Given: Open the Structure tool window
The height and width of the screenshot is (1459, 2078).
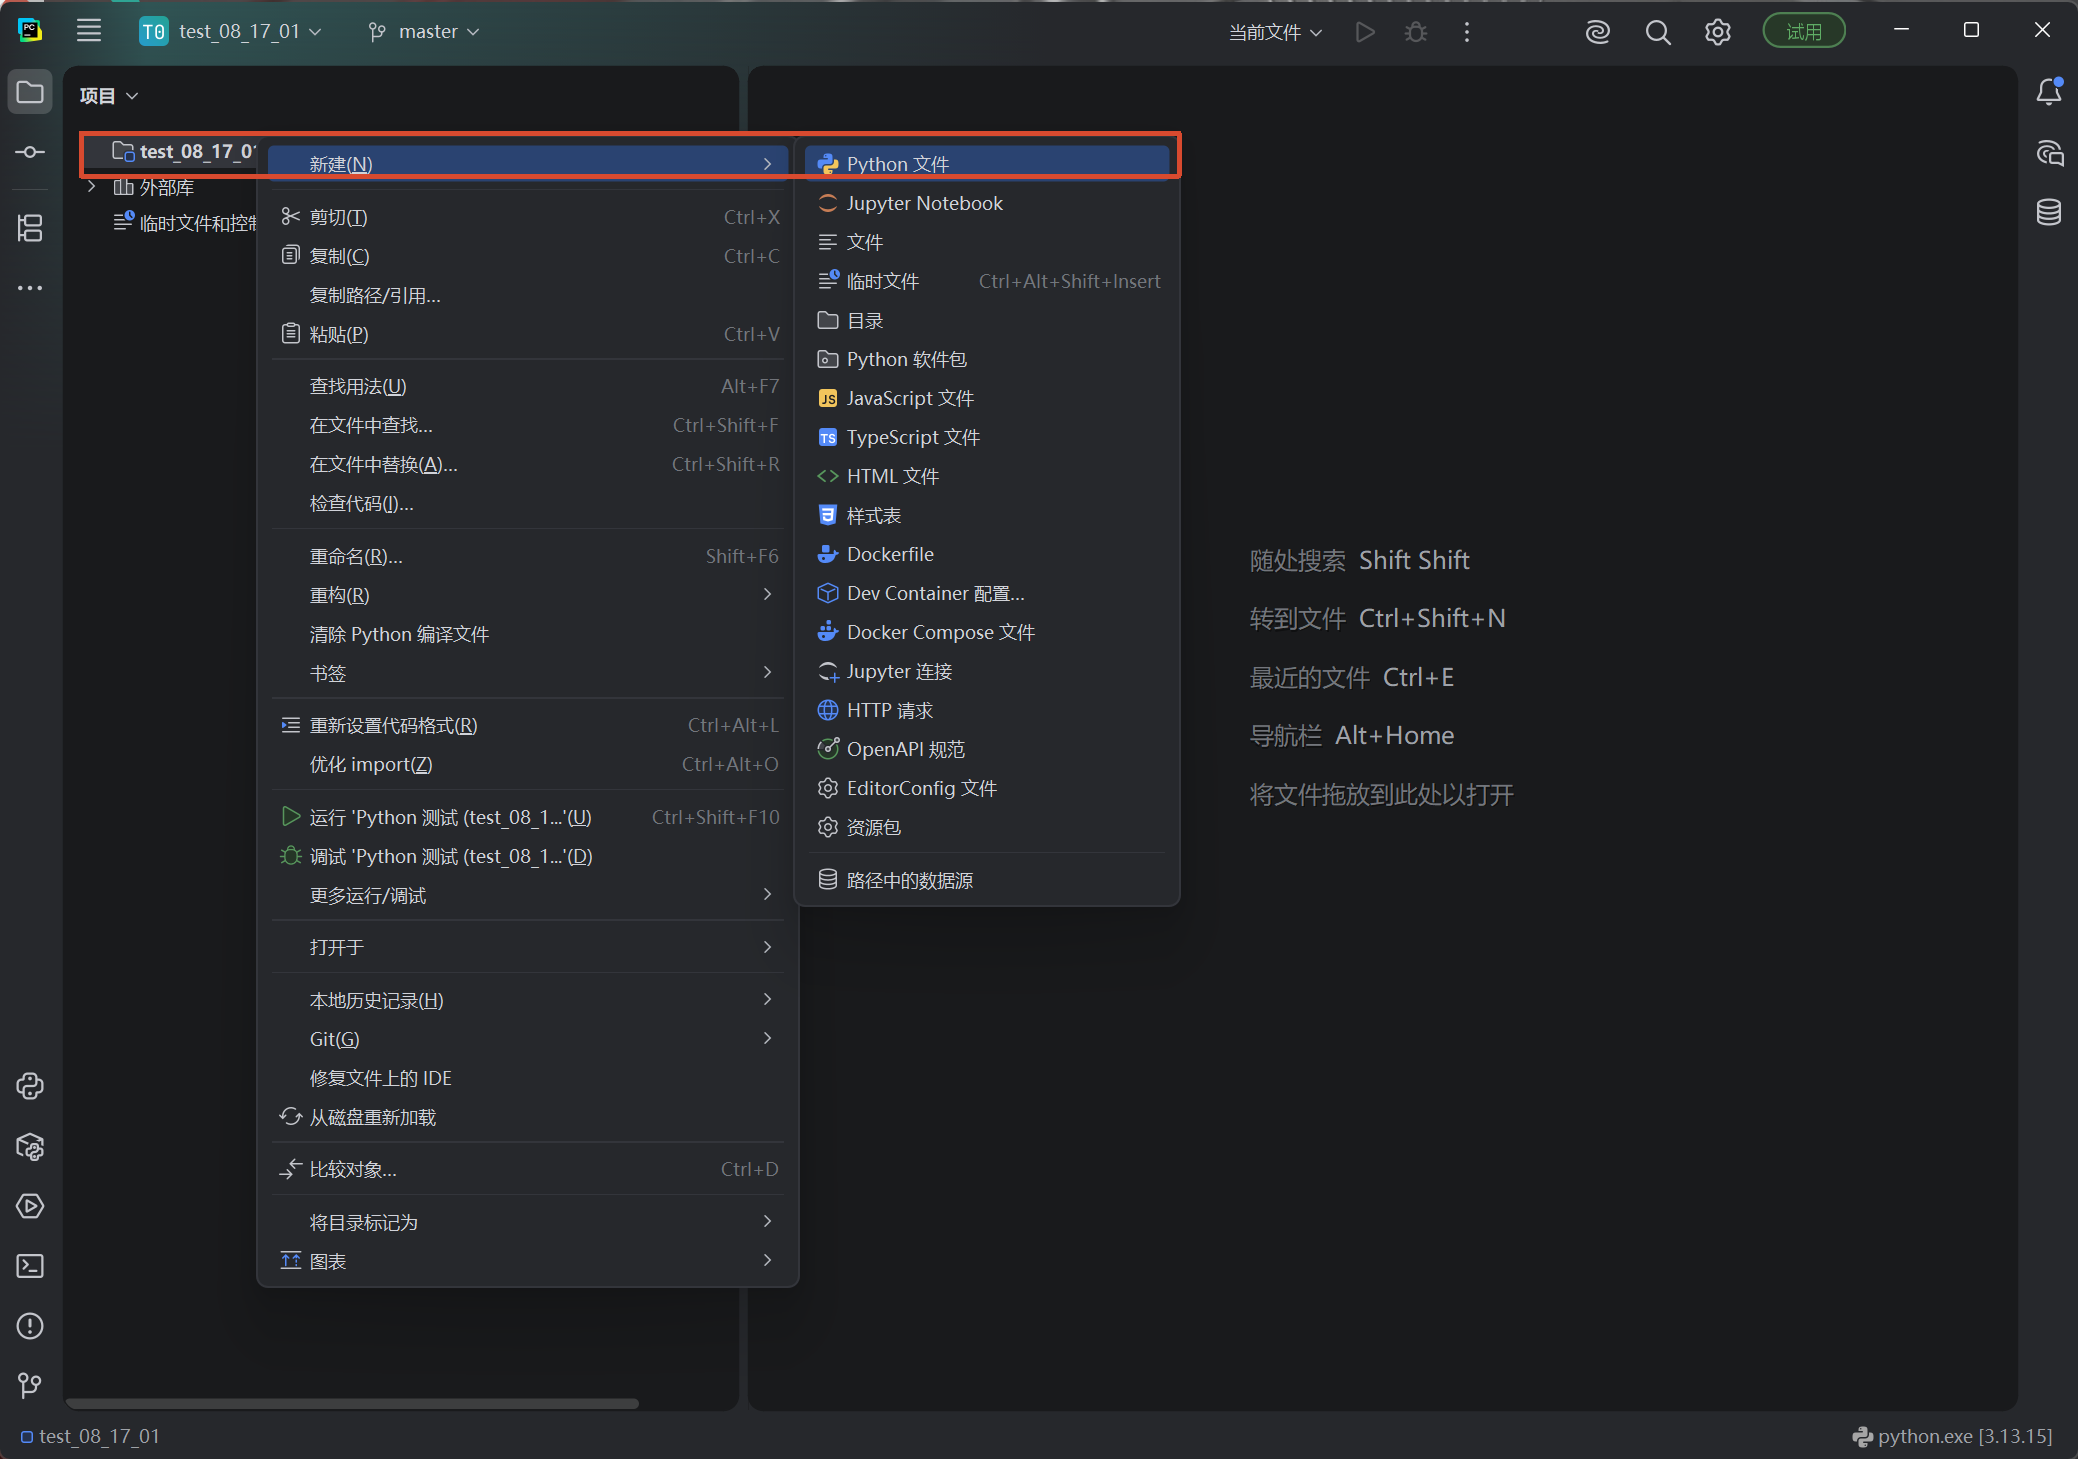Looking at the screenshot, I should (30, 228).
